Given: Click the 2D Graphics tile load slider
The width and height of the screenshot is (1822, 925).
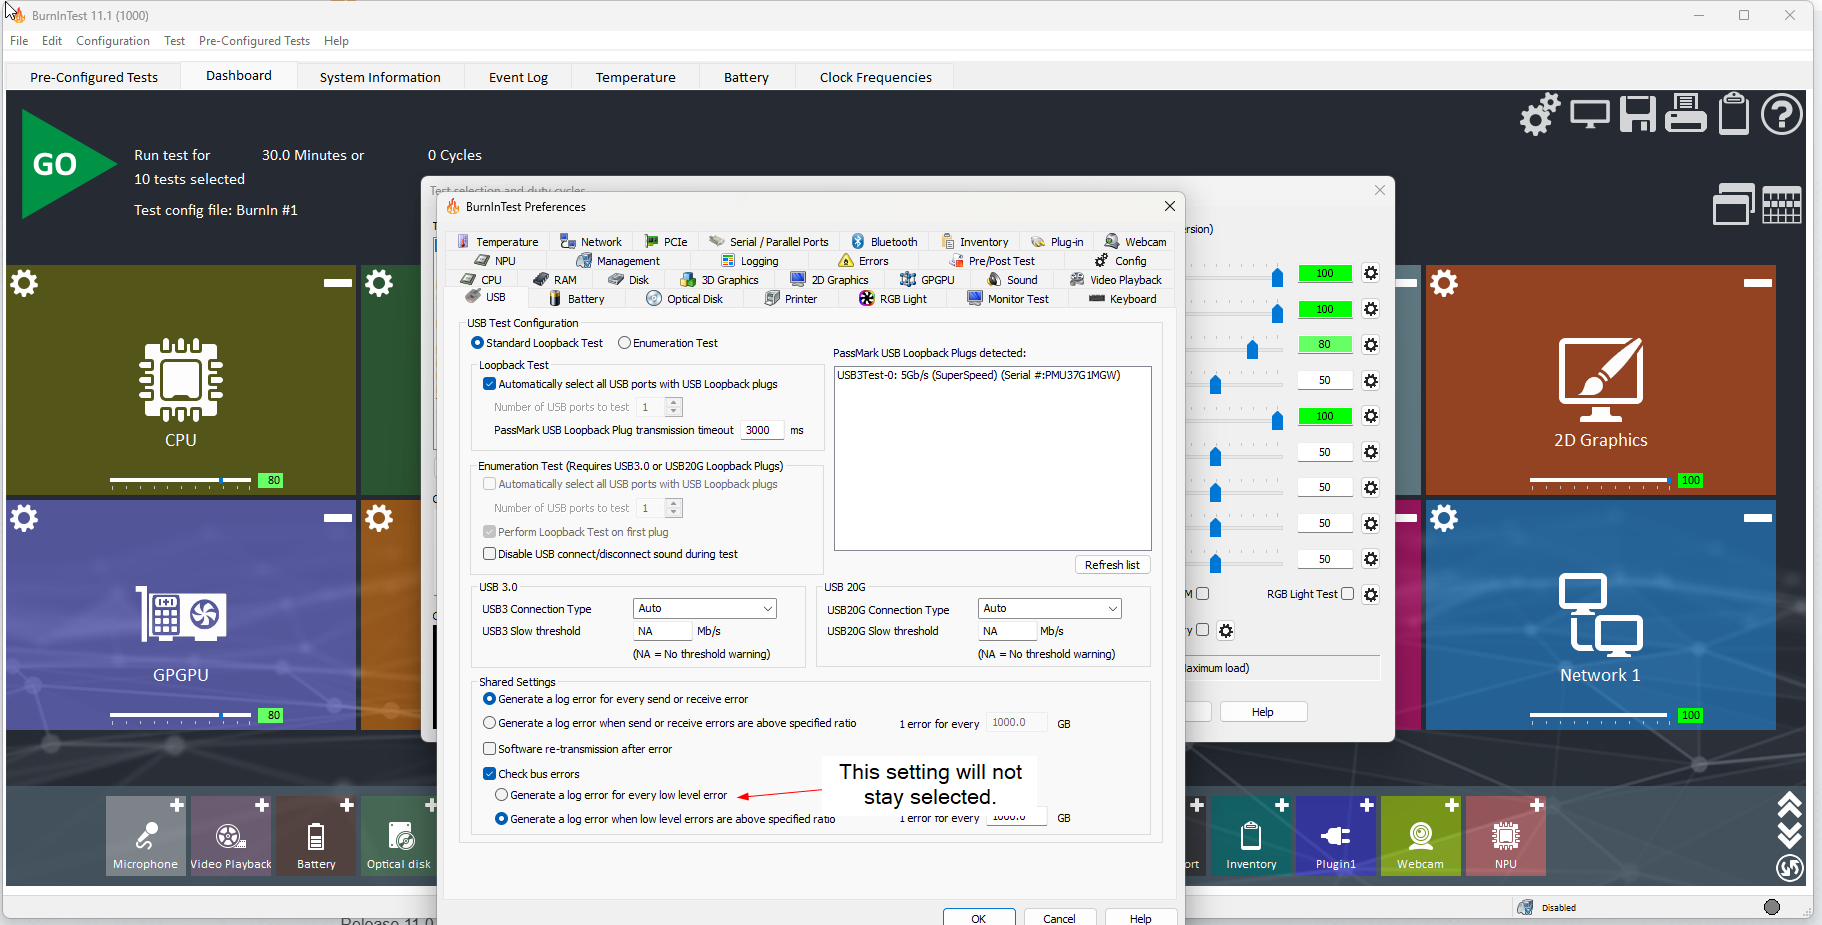Looking at the screenshot, I should [1600, 481].
